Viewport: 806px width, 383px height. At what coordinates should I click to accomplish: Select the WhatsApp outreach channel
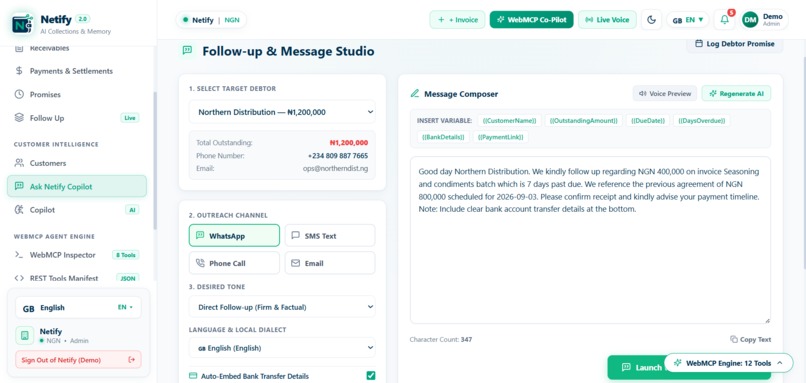click(x=234, y=235)
